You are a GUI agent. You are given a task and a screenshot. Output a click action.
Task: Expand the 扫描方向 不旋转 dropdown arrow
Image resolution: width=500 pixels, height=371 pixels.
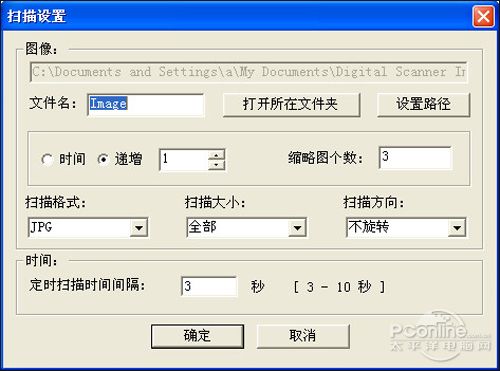pyautogui.click(x=457, y=228)
